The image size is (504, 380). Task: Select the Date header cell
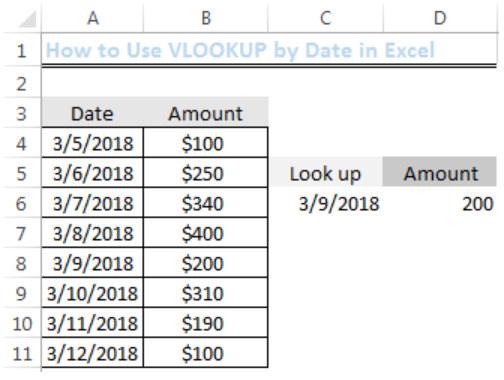coord(92,113)
